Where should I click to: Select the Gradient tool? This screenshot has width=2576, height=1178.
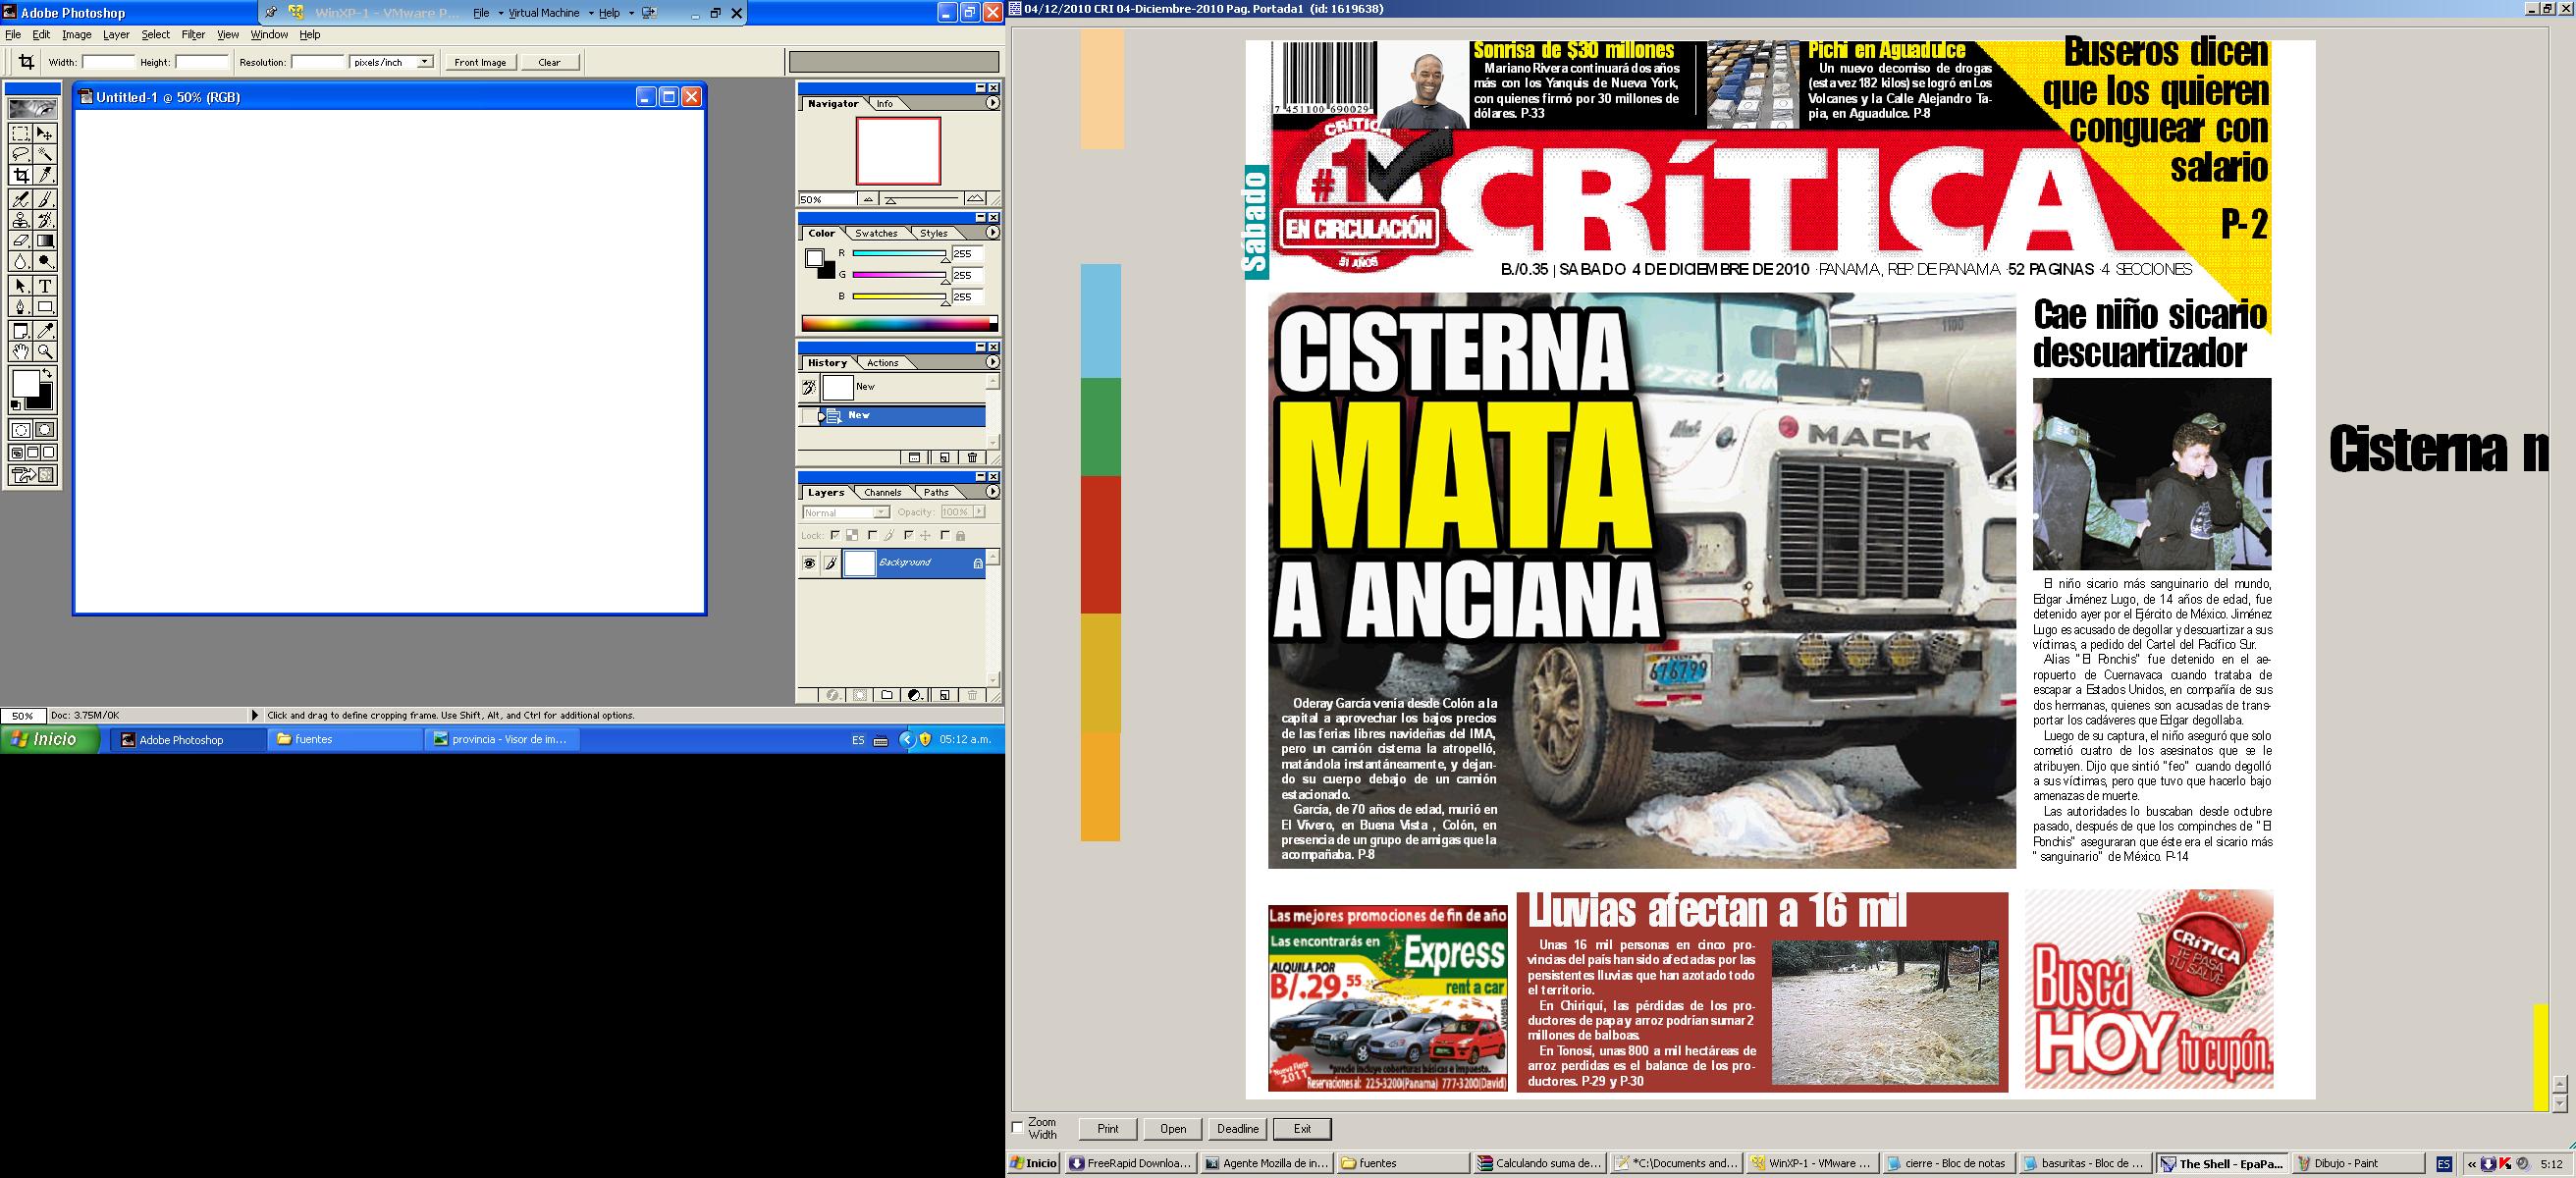tap(45, 241)
